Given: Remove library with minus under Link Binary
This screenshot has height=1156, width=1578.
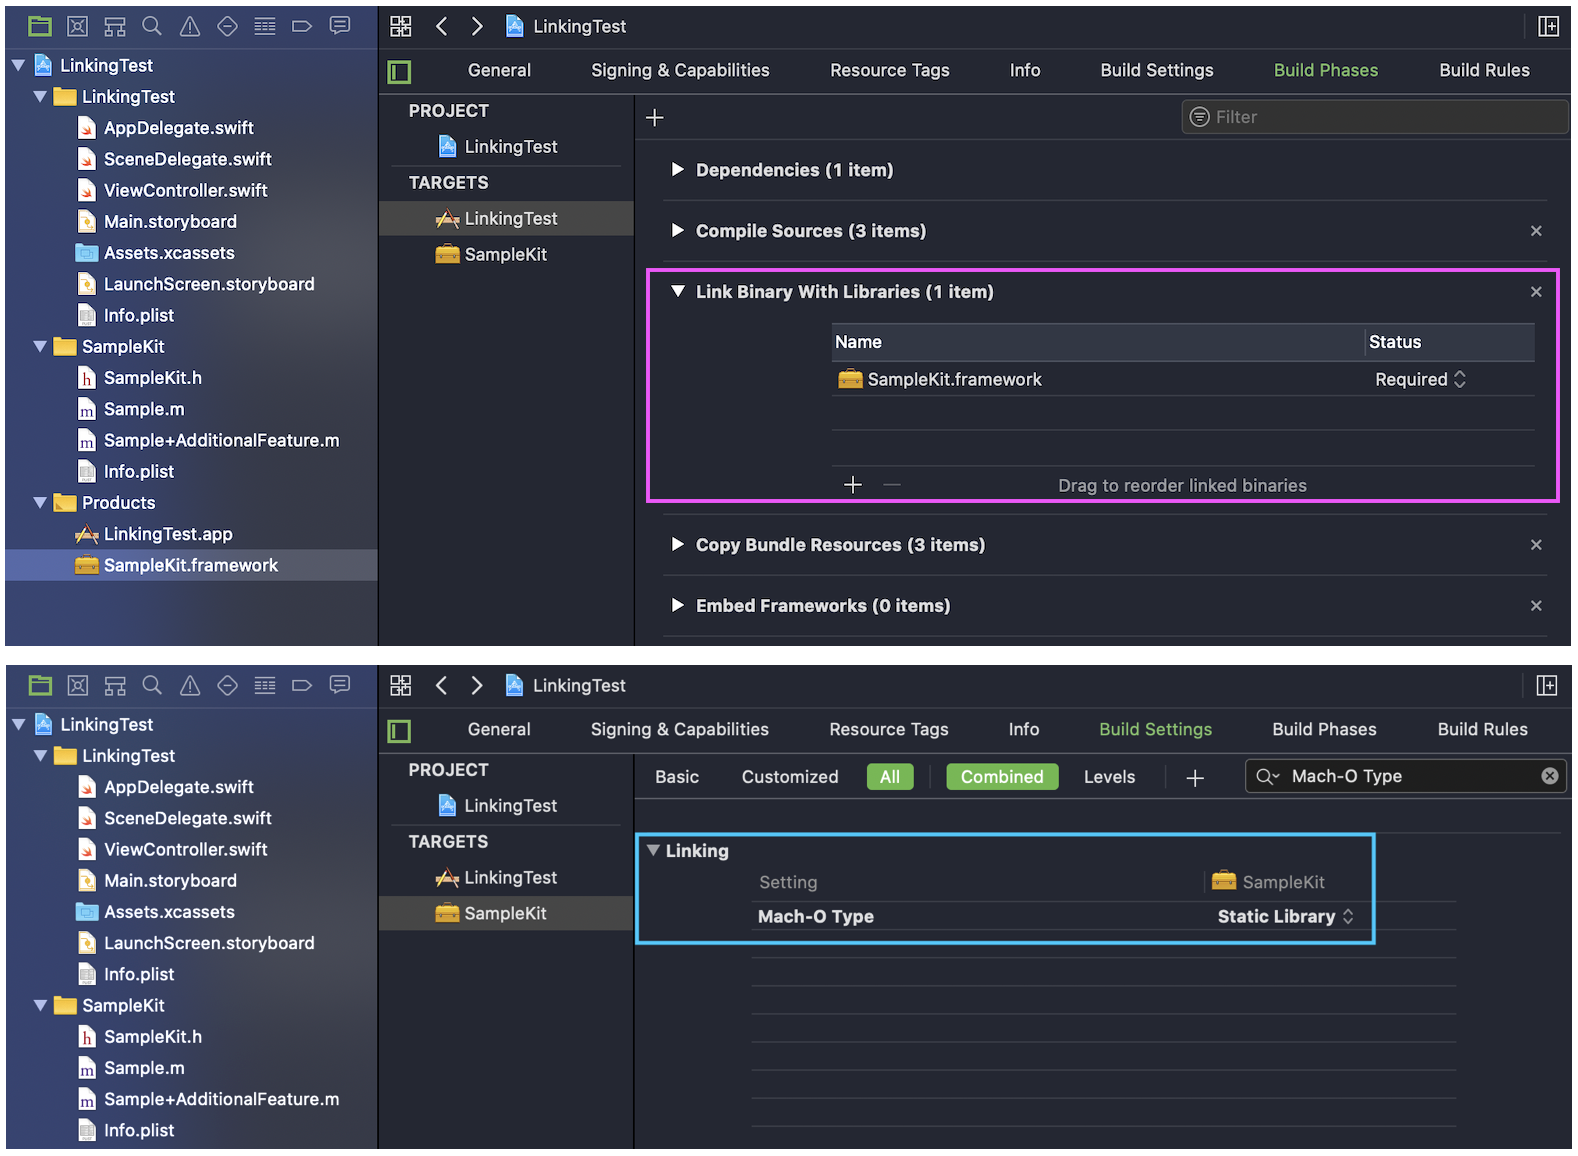Looking at the screenshot, I should click(892, 485).
